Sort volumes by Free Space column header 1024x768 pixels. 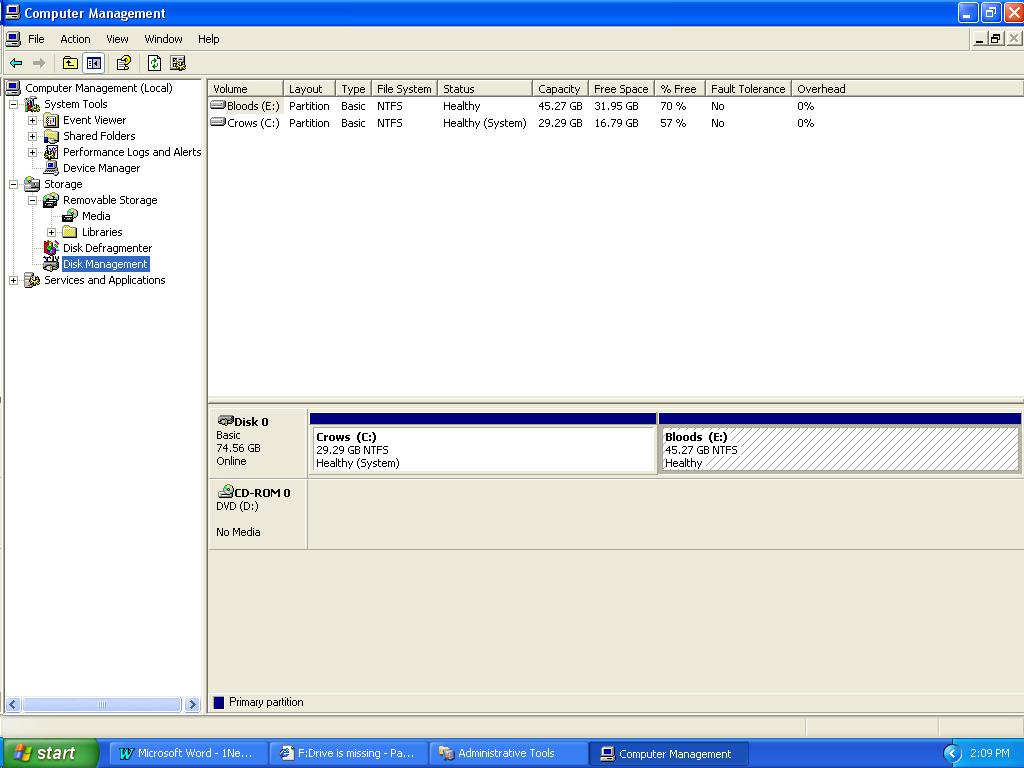tap(620, 89)
